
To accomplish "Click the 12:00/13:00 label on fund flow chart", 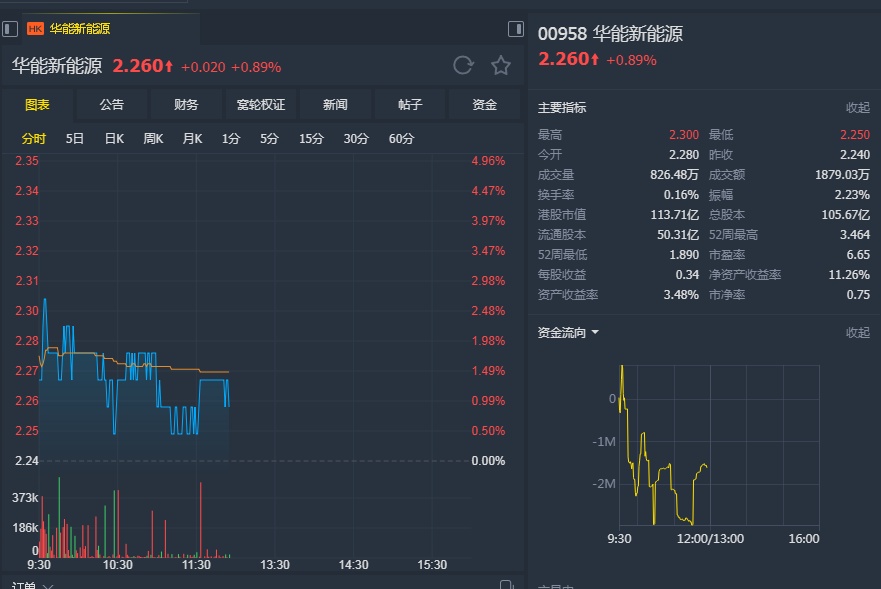I will 710,538.
